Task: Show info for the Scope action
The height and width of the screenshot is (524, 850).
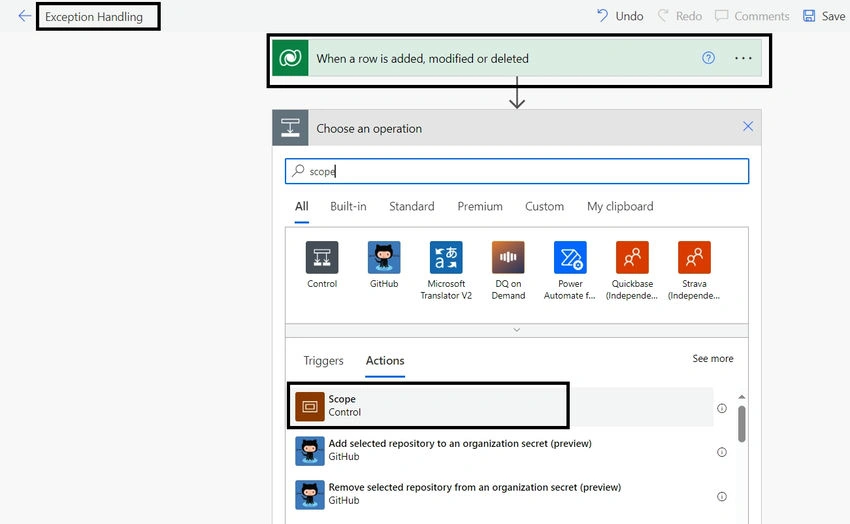Action: tap(722, 408)
